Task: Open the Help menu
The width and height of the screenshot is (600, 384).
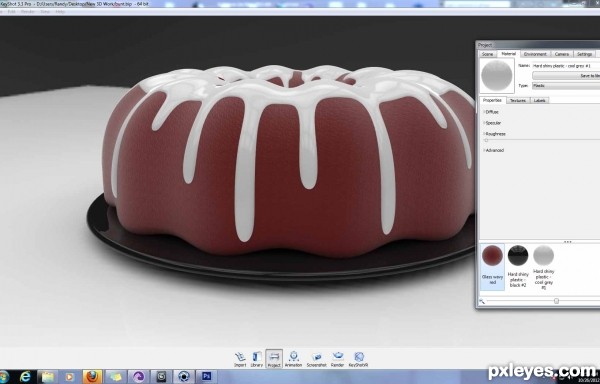Action: (60, 12)
